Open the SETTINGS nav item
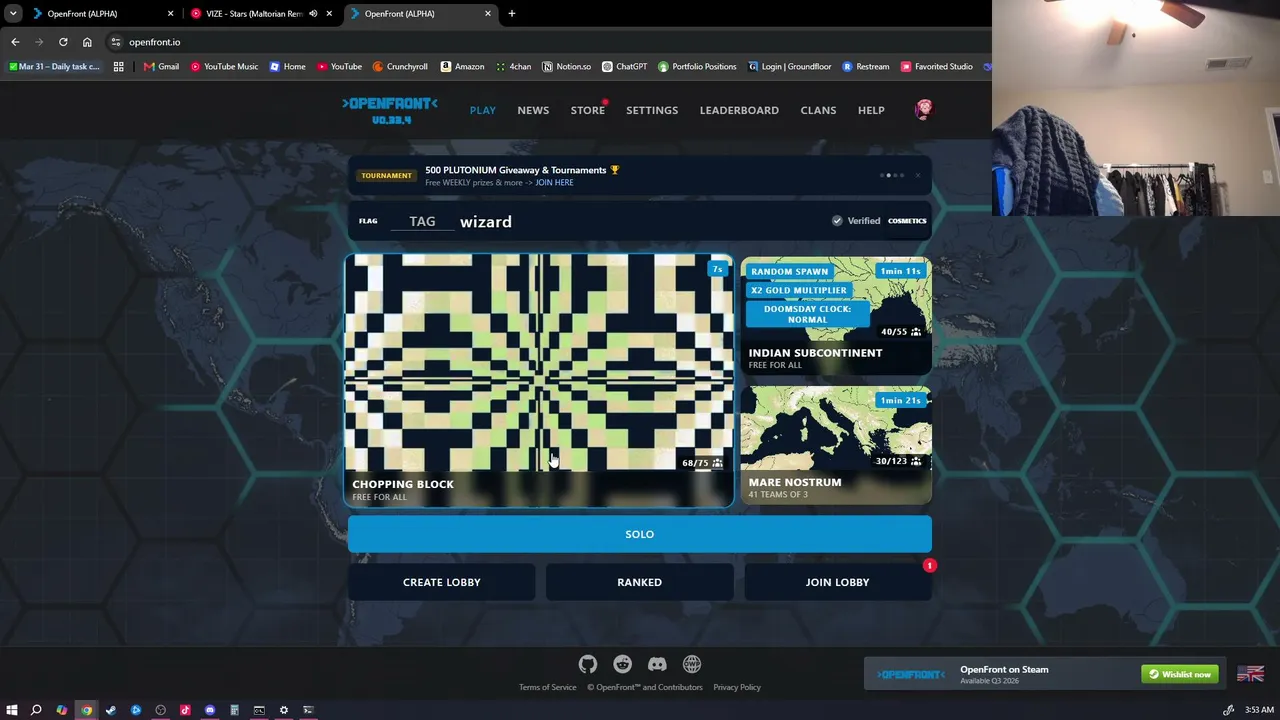 [x=652, y=110]
